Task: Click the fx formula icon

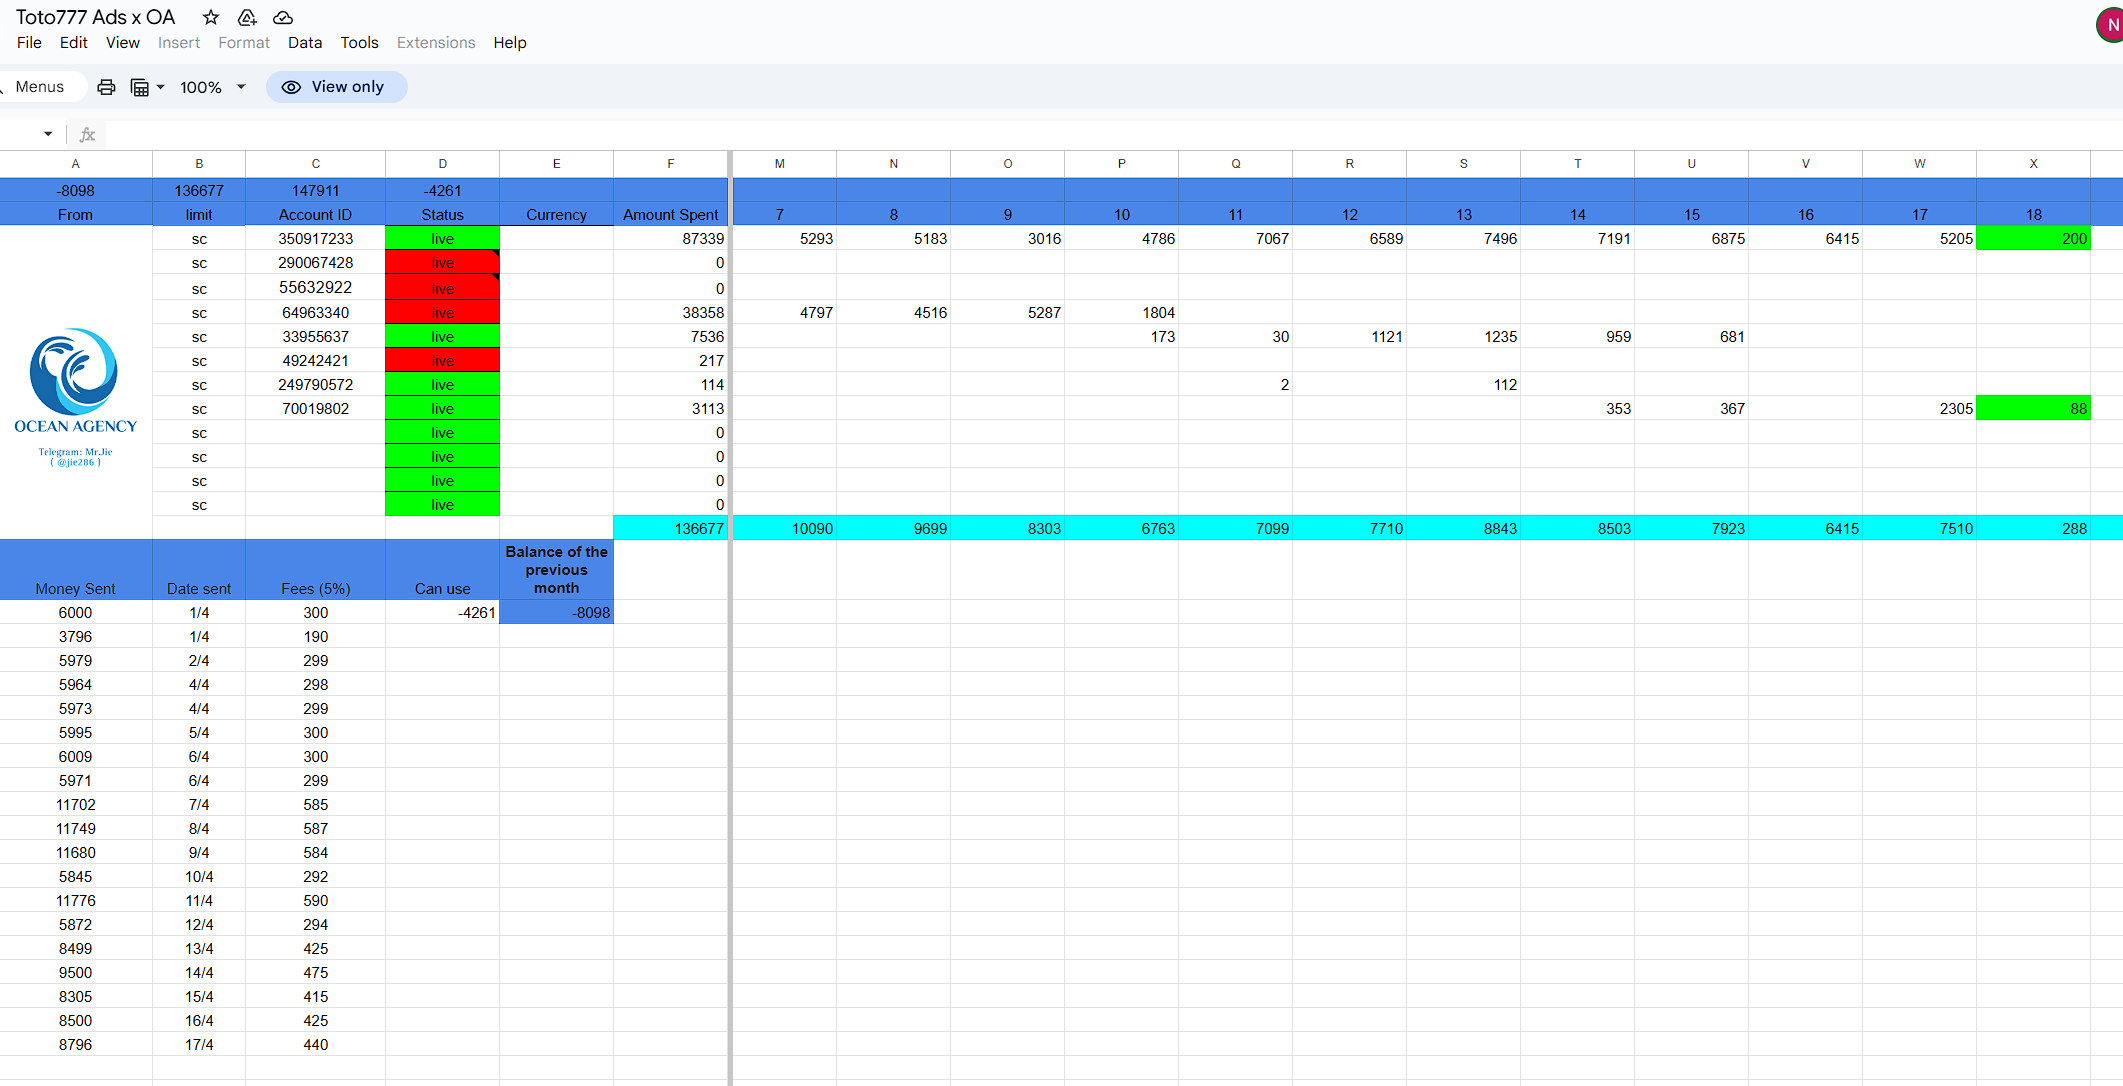Action: (88, 134)
